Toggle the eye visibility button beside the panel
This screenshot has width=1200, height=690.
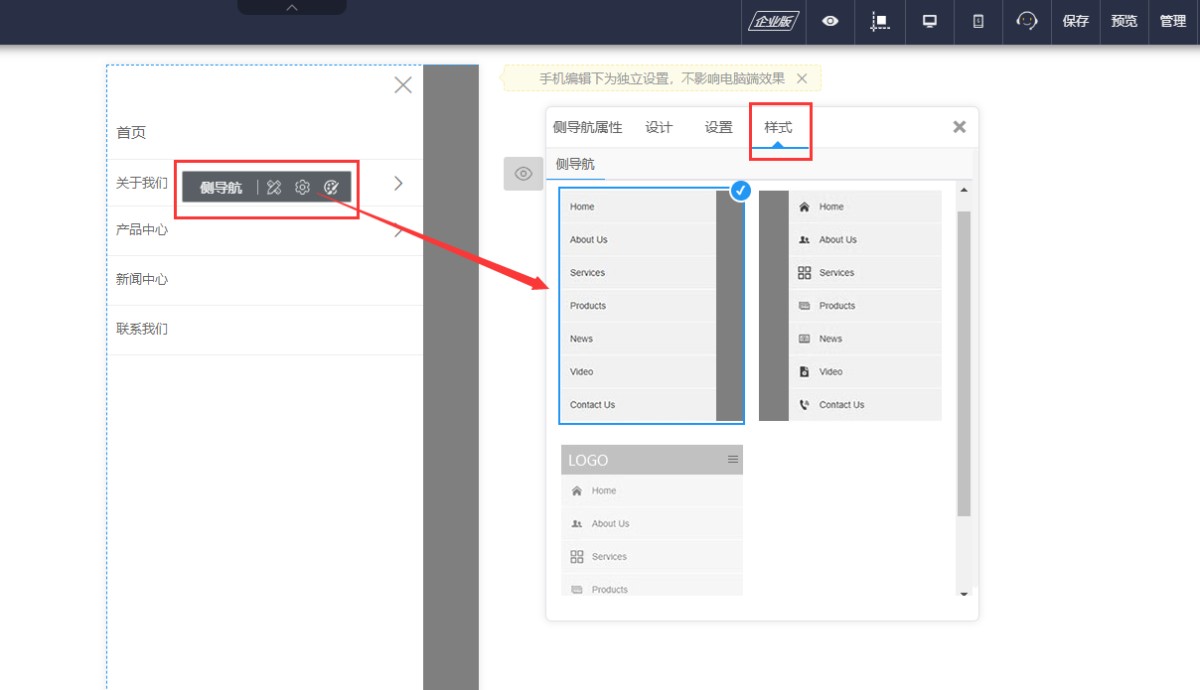[x=522, y=173]
